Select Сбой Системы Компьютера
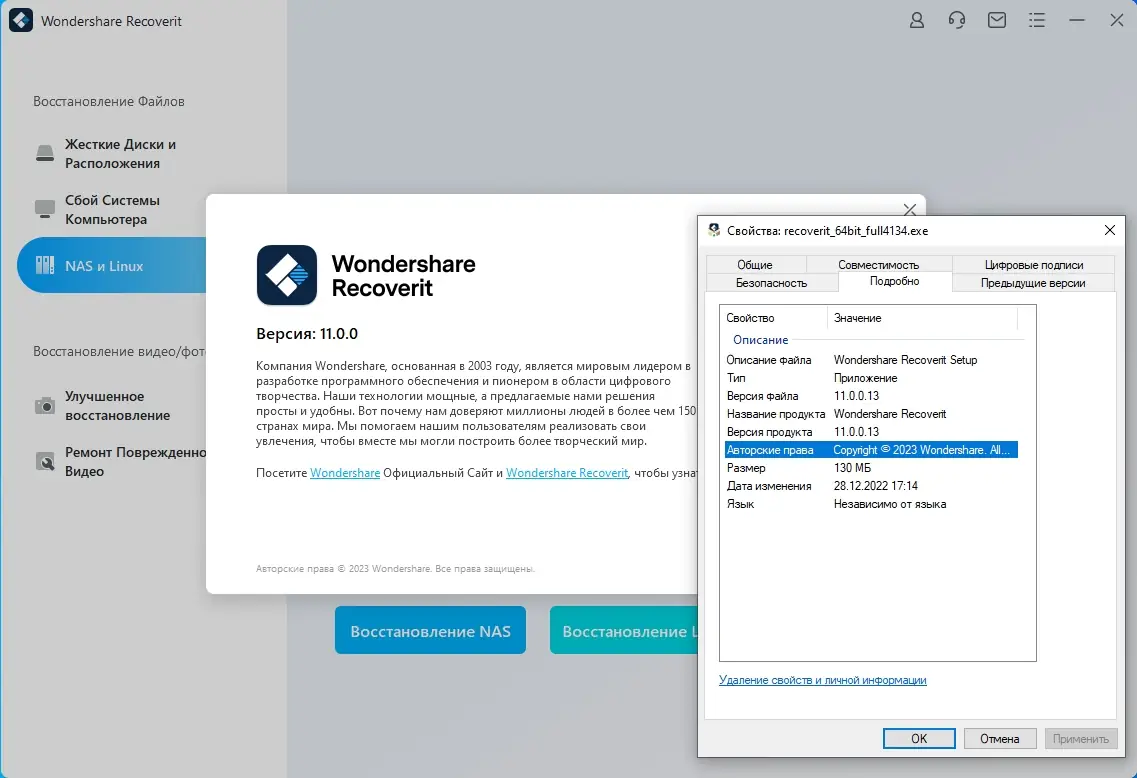This screenshot has width=1137, height=778. [x=112, y=209]
